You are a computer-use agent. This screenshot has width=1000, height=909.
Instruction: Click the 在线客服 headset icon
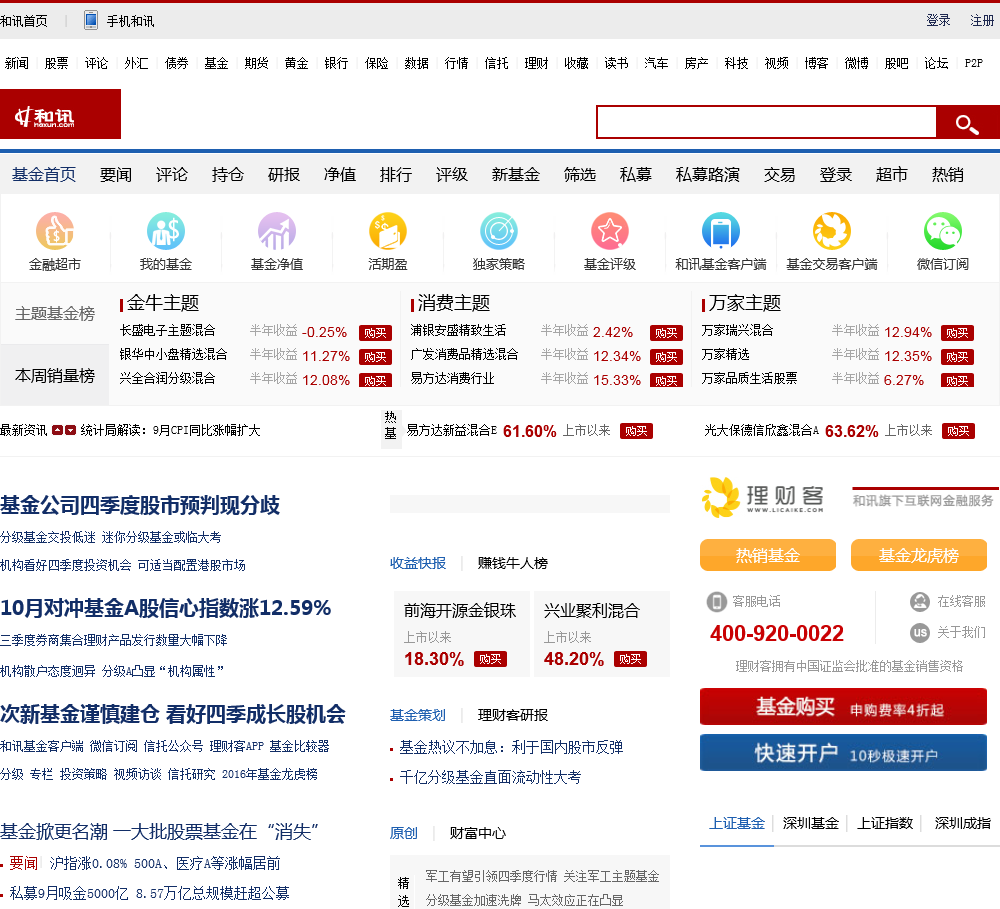coord(920,602)
